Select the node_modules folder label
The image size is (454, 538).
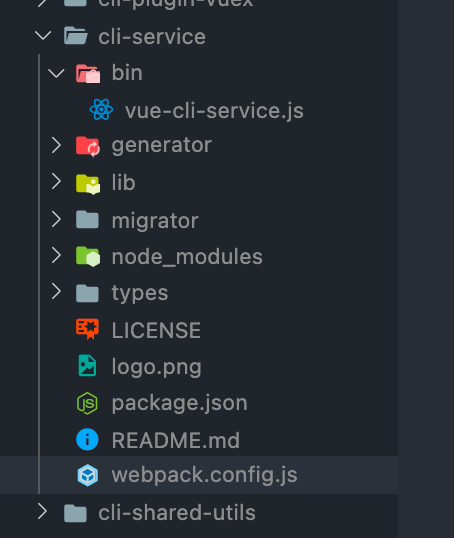[187, 257]
